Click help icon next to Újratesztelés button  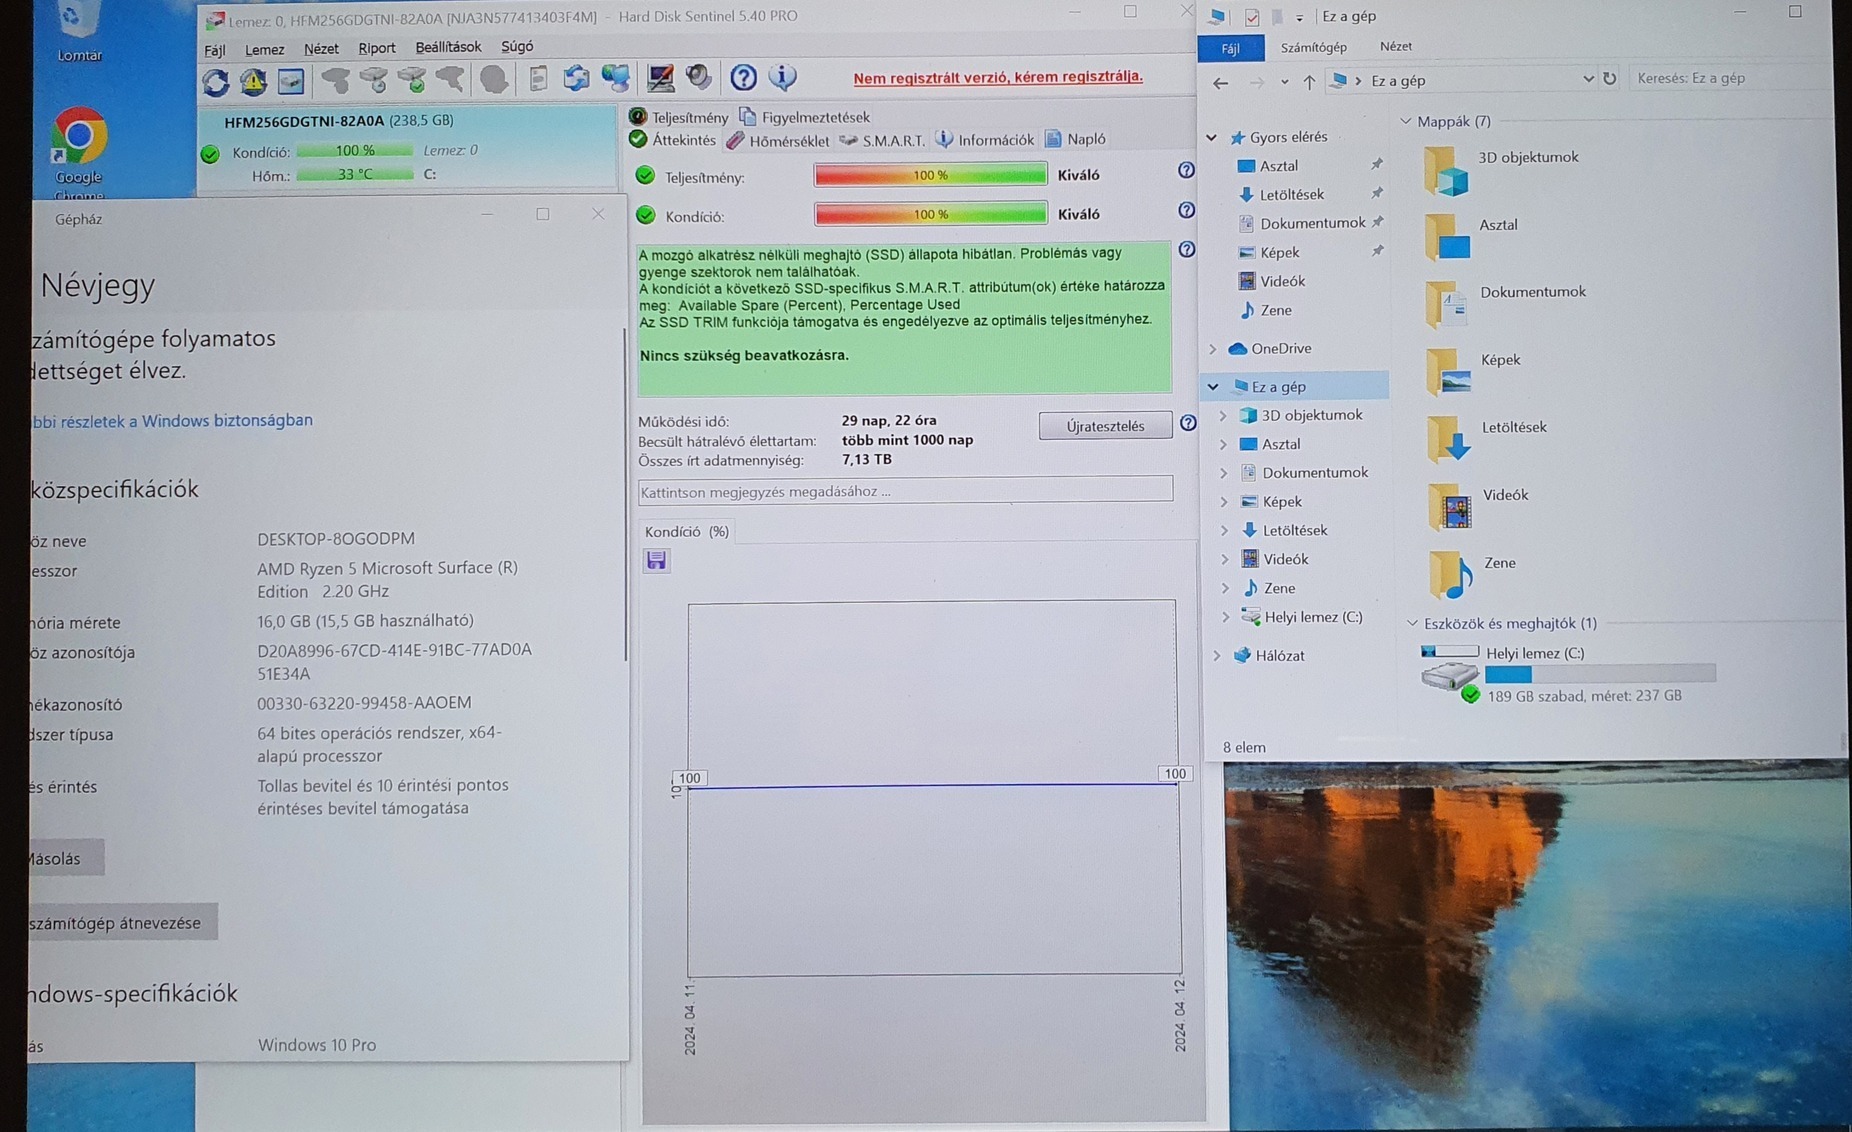tap(1188, 423)
